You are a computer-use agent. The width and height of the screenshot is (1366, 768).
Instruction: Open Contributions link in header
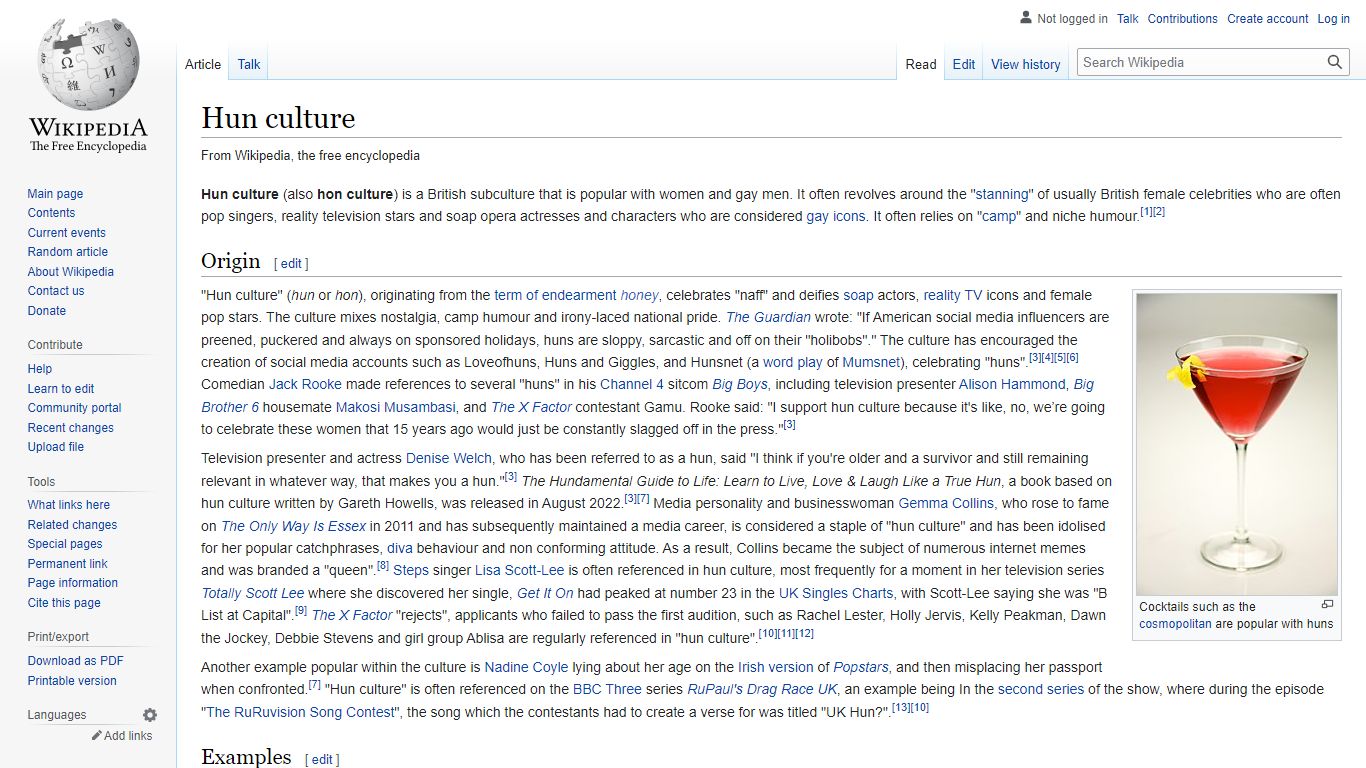point(1182,19)
